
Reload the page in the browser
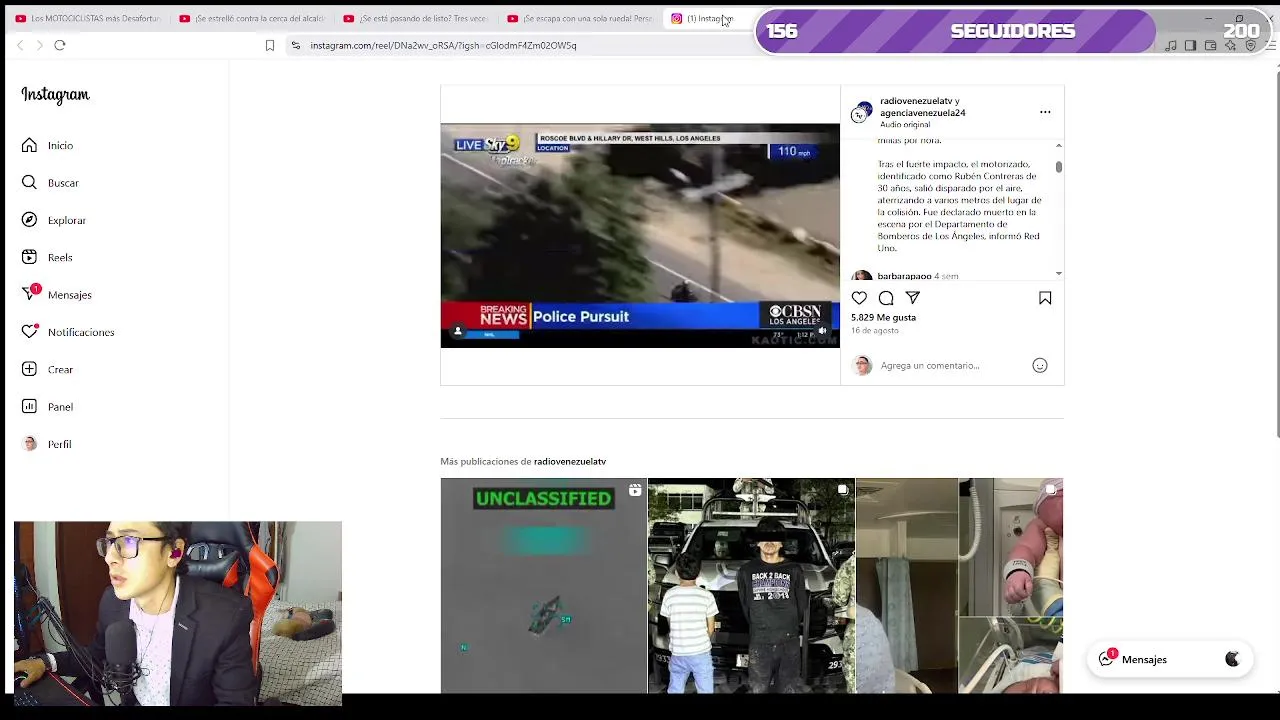[60, 45]
